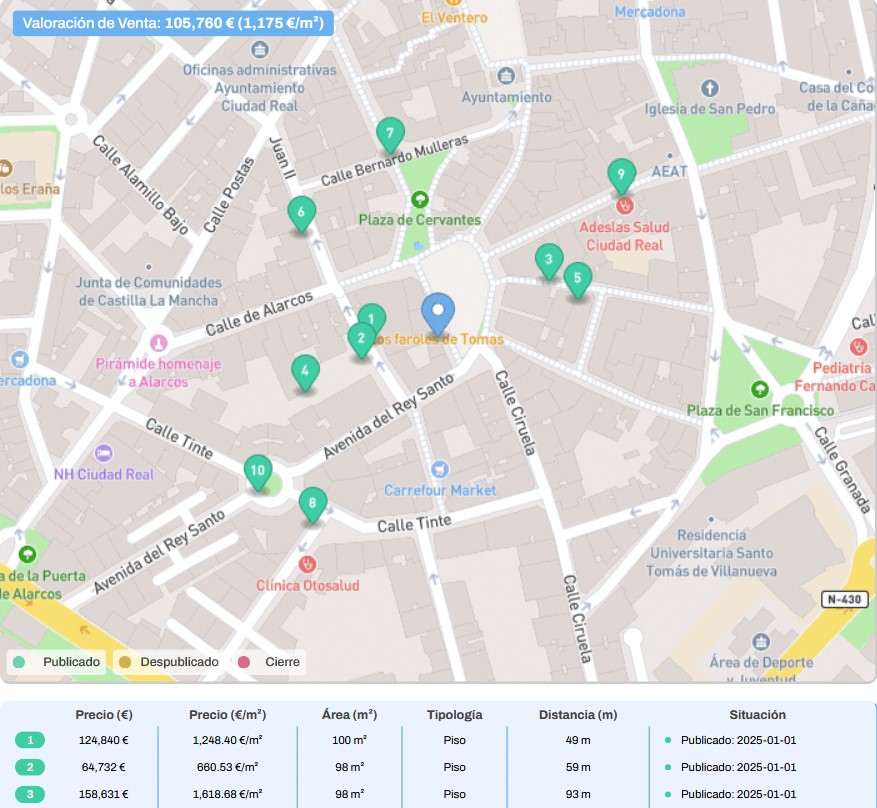Select map pin number 9
This screenshot has width=877, height=808.
pyautogui.click(x=621, y=175)
